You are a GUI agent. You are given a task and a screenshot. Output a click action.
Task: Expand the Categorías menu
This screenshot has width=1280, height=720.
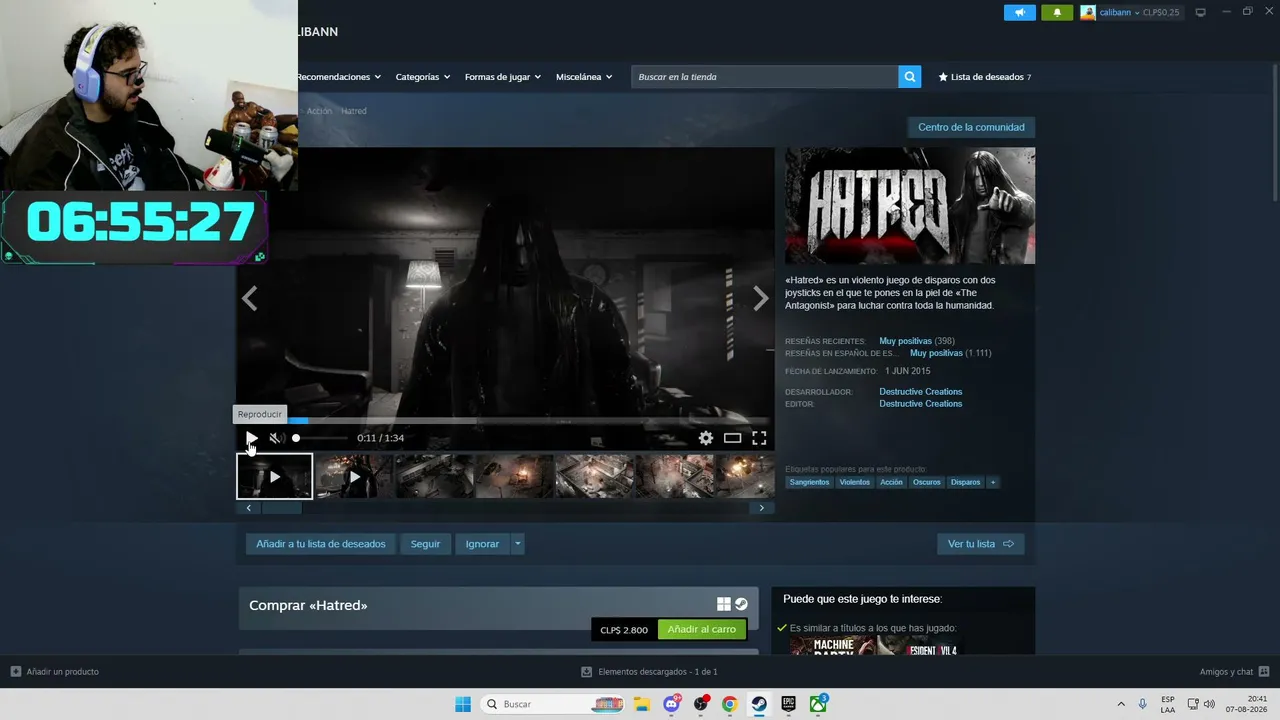tap(422, 77)
